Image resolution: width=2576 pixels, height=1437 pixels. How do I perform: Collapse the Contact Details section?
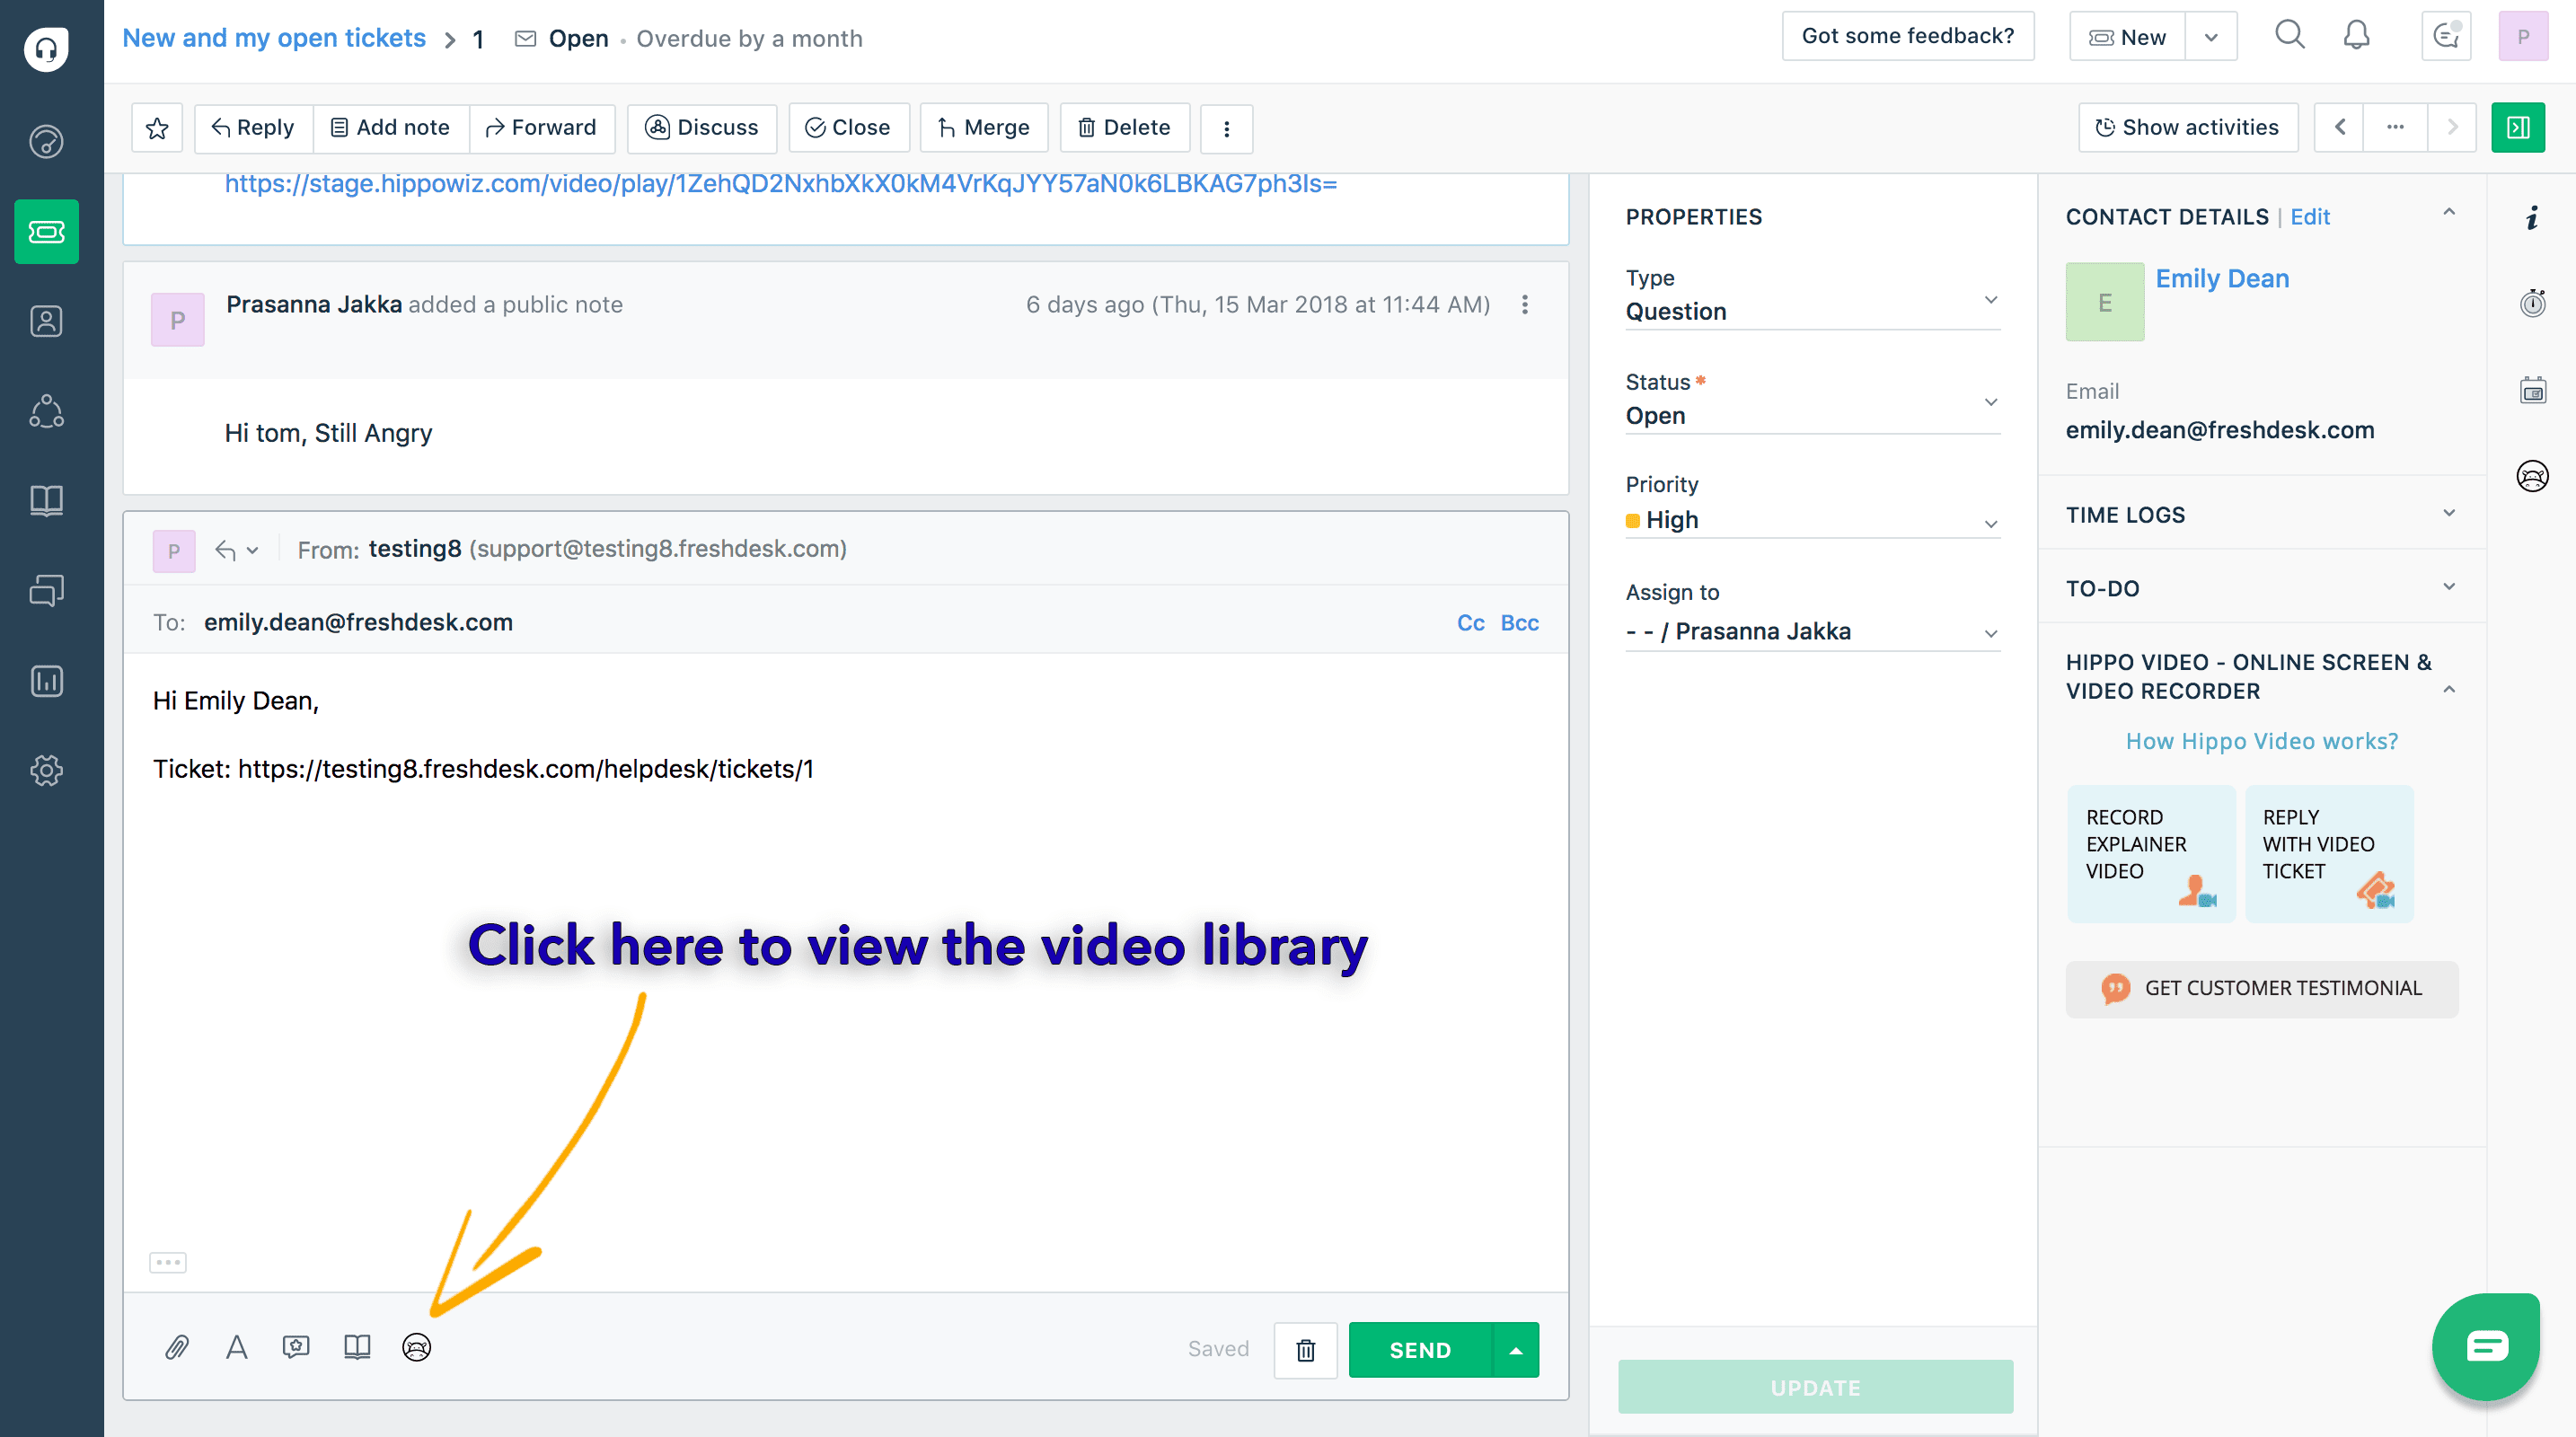pyautogui.click(x=2448, y=213)
